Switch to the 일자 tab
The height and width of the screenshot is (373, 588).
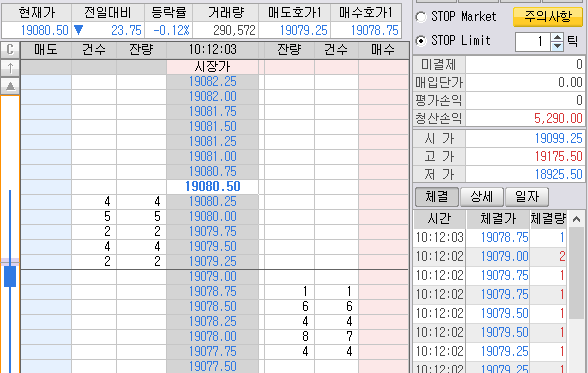527,197
